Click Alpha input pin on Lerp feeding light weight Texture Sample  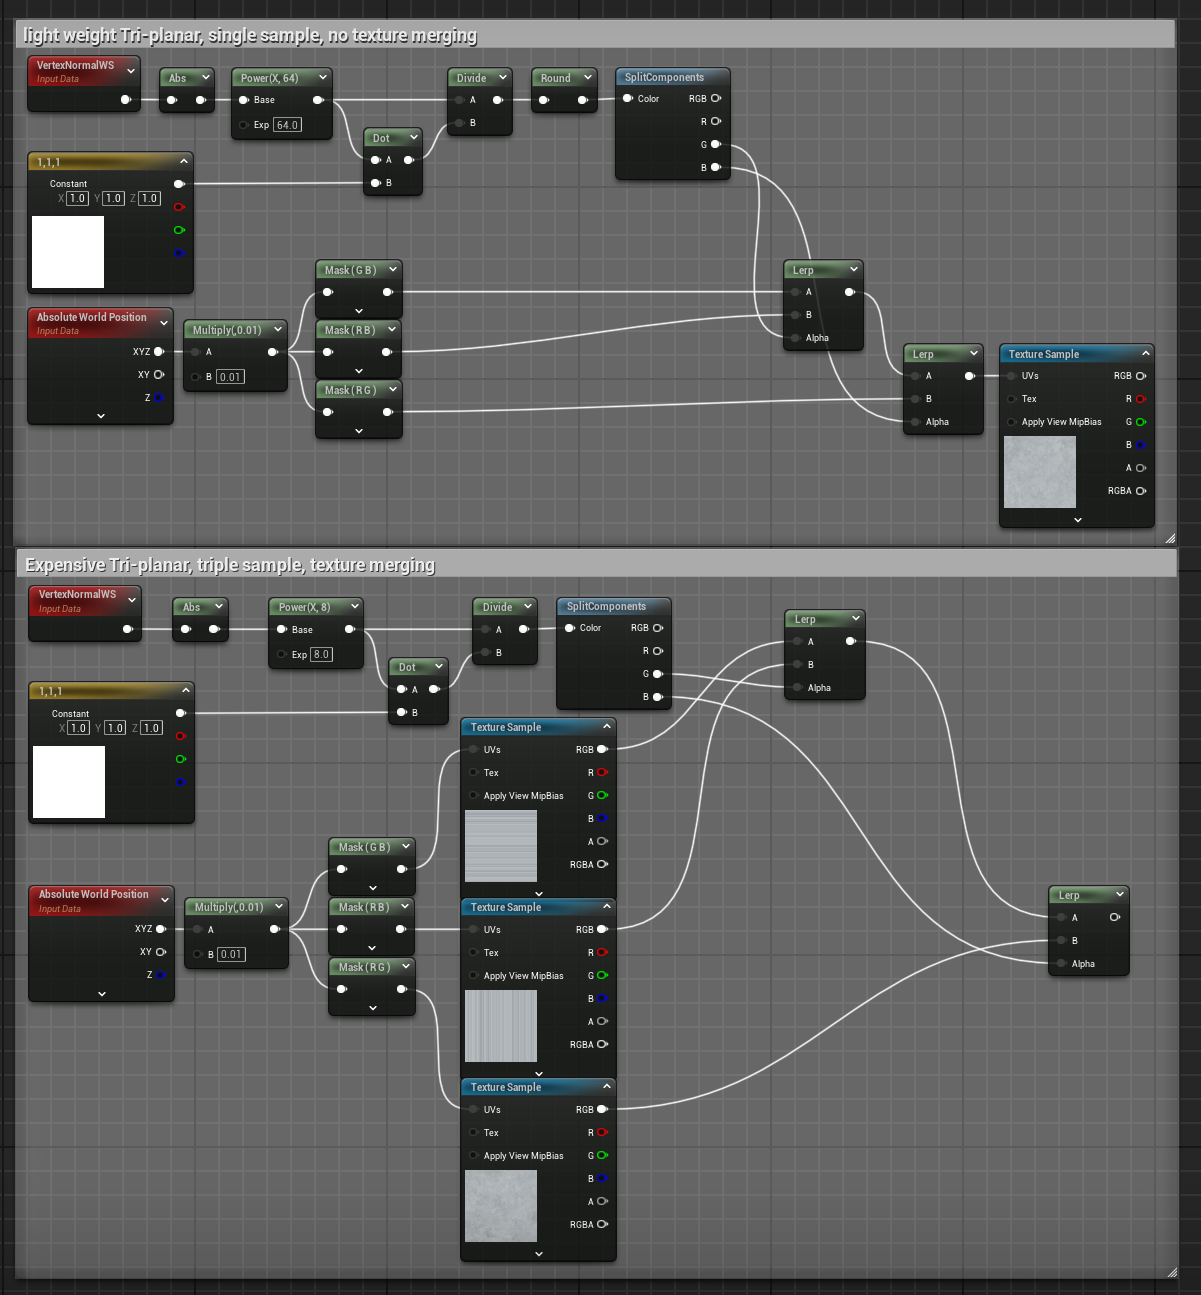point(915,422)
